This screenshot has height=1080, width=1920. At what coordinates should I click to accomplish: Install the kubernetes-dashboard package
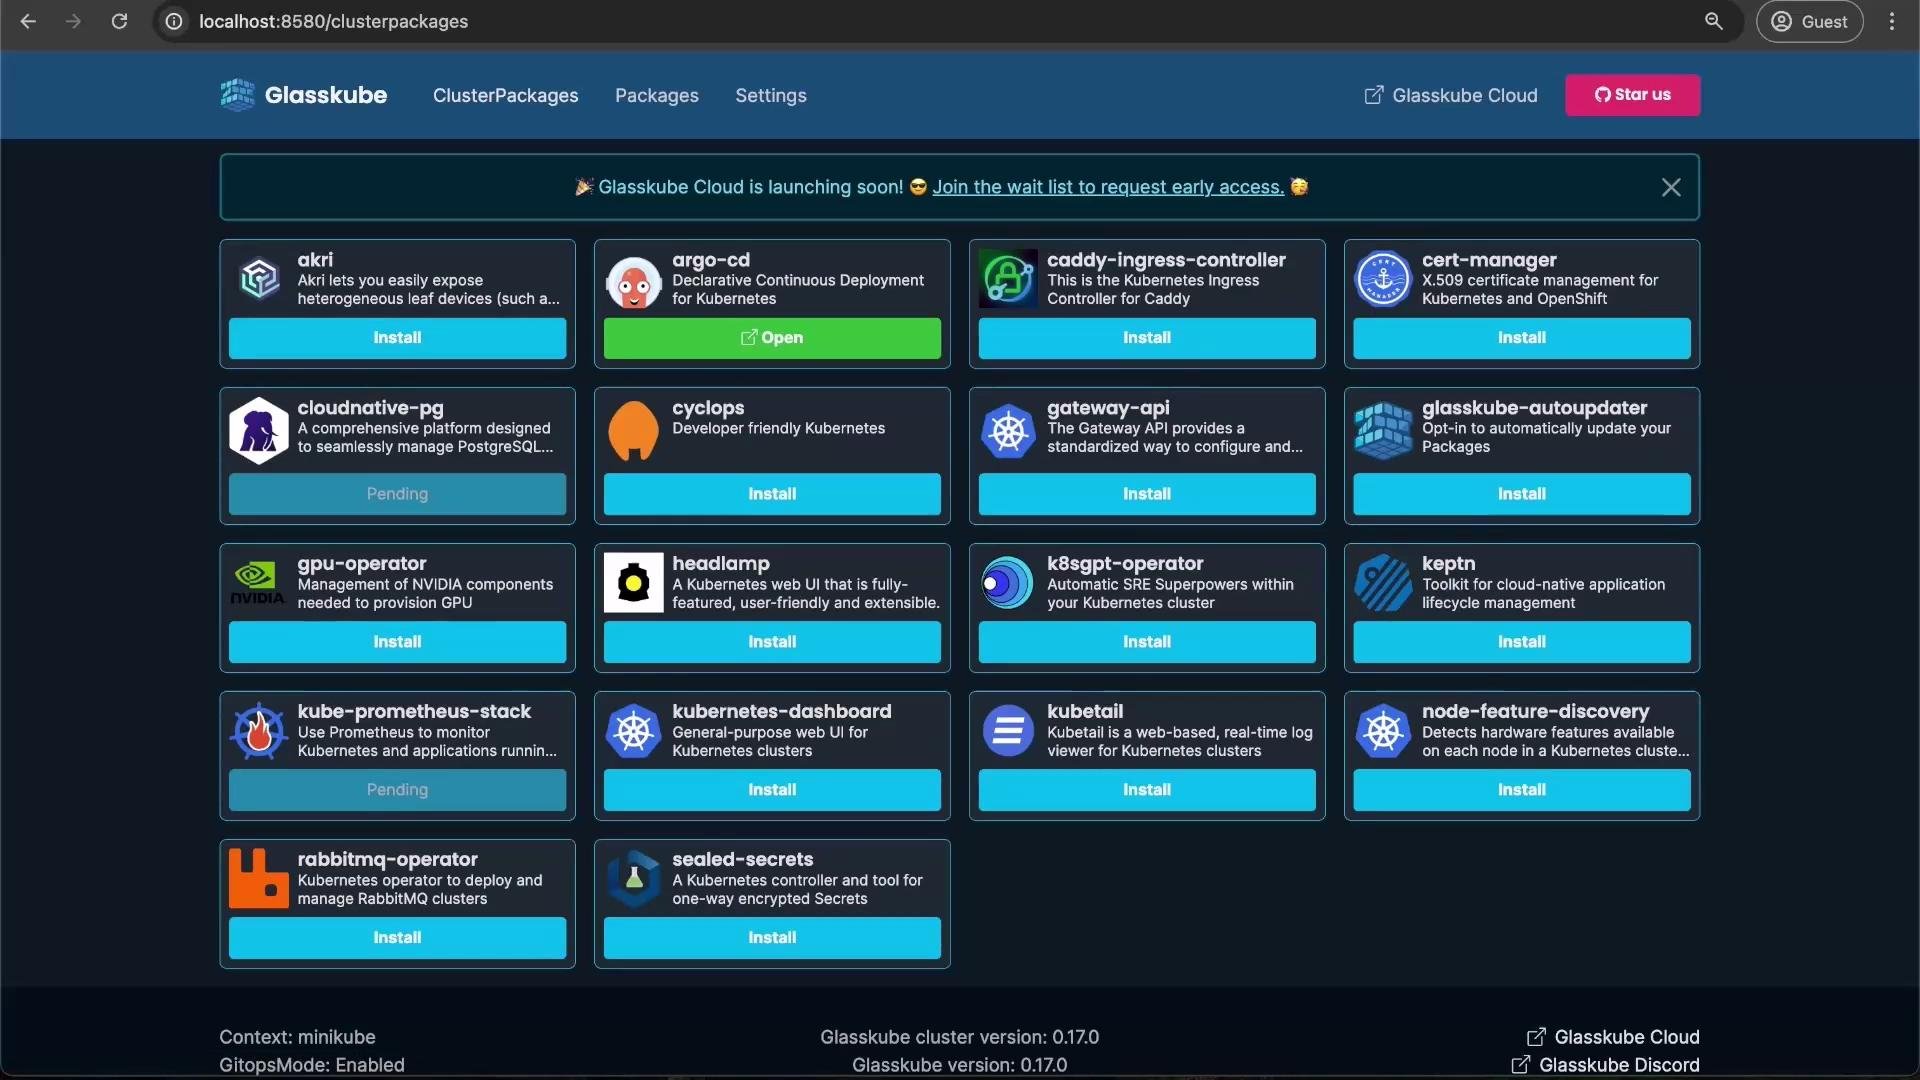pos(772,790)
